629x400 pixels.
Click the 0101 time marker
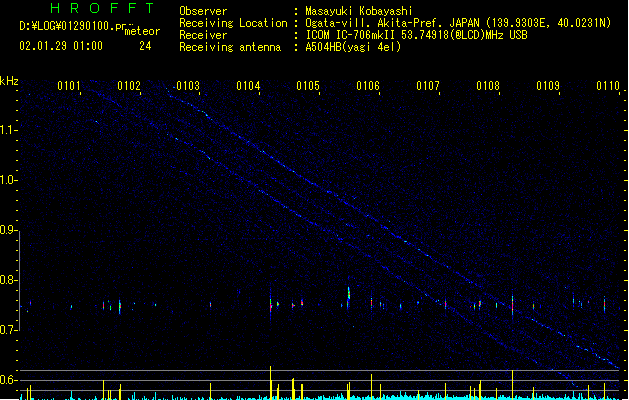[x=69, y=86]
